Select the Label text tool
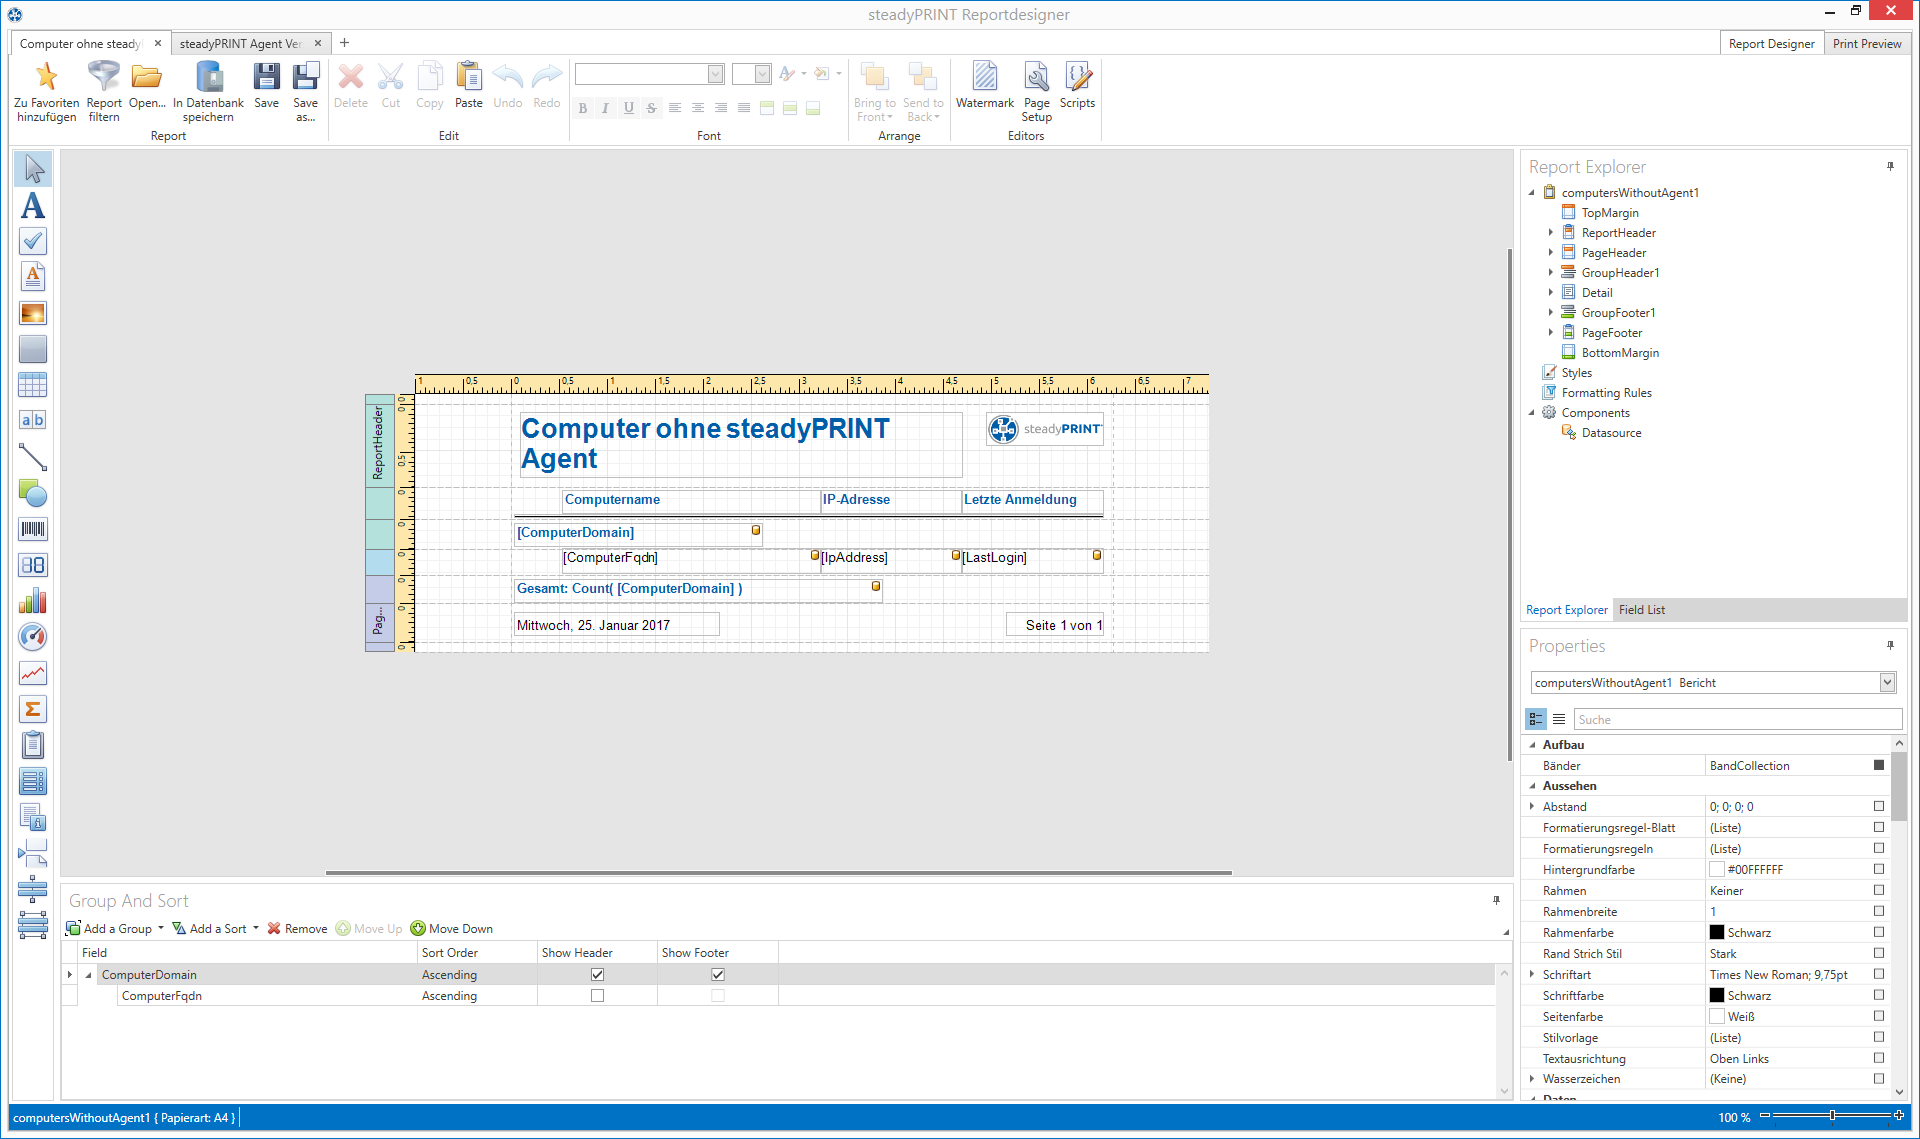The image size is (1920, 1139). 33,206
